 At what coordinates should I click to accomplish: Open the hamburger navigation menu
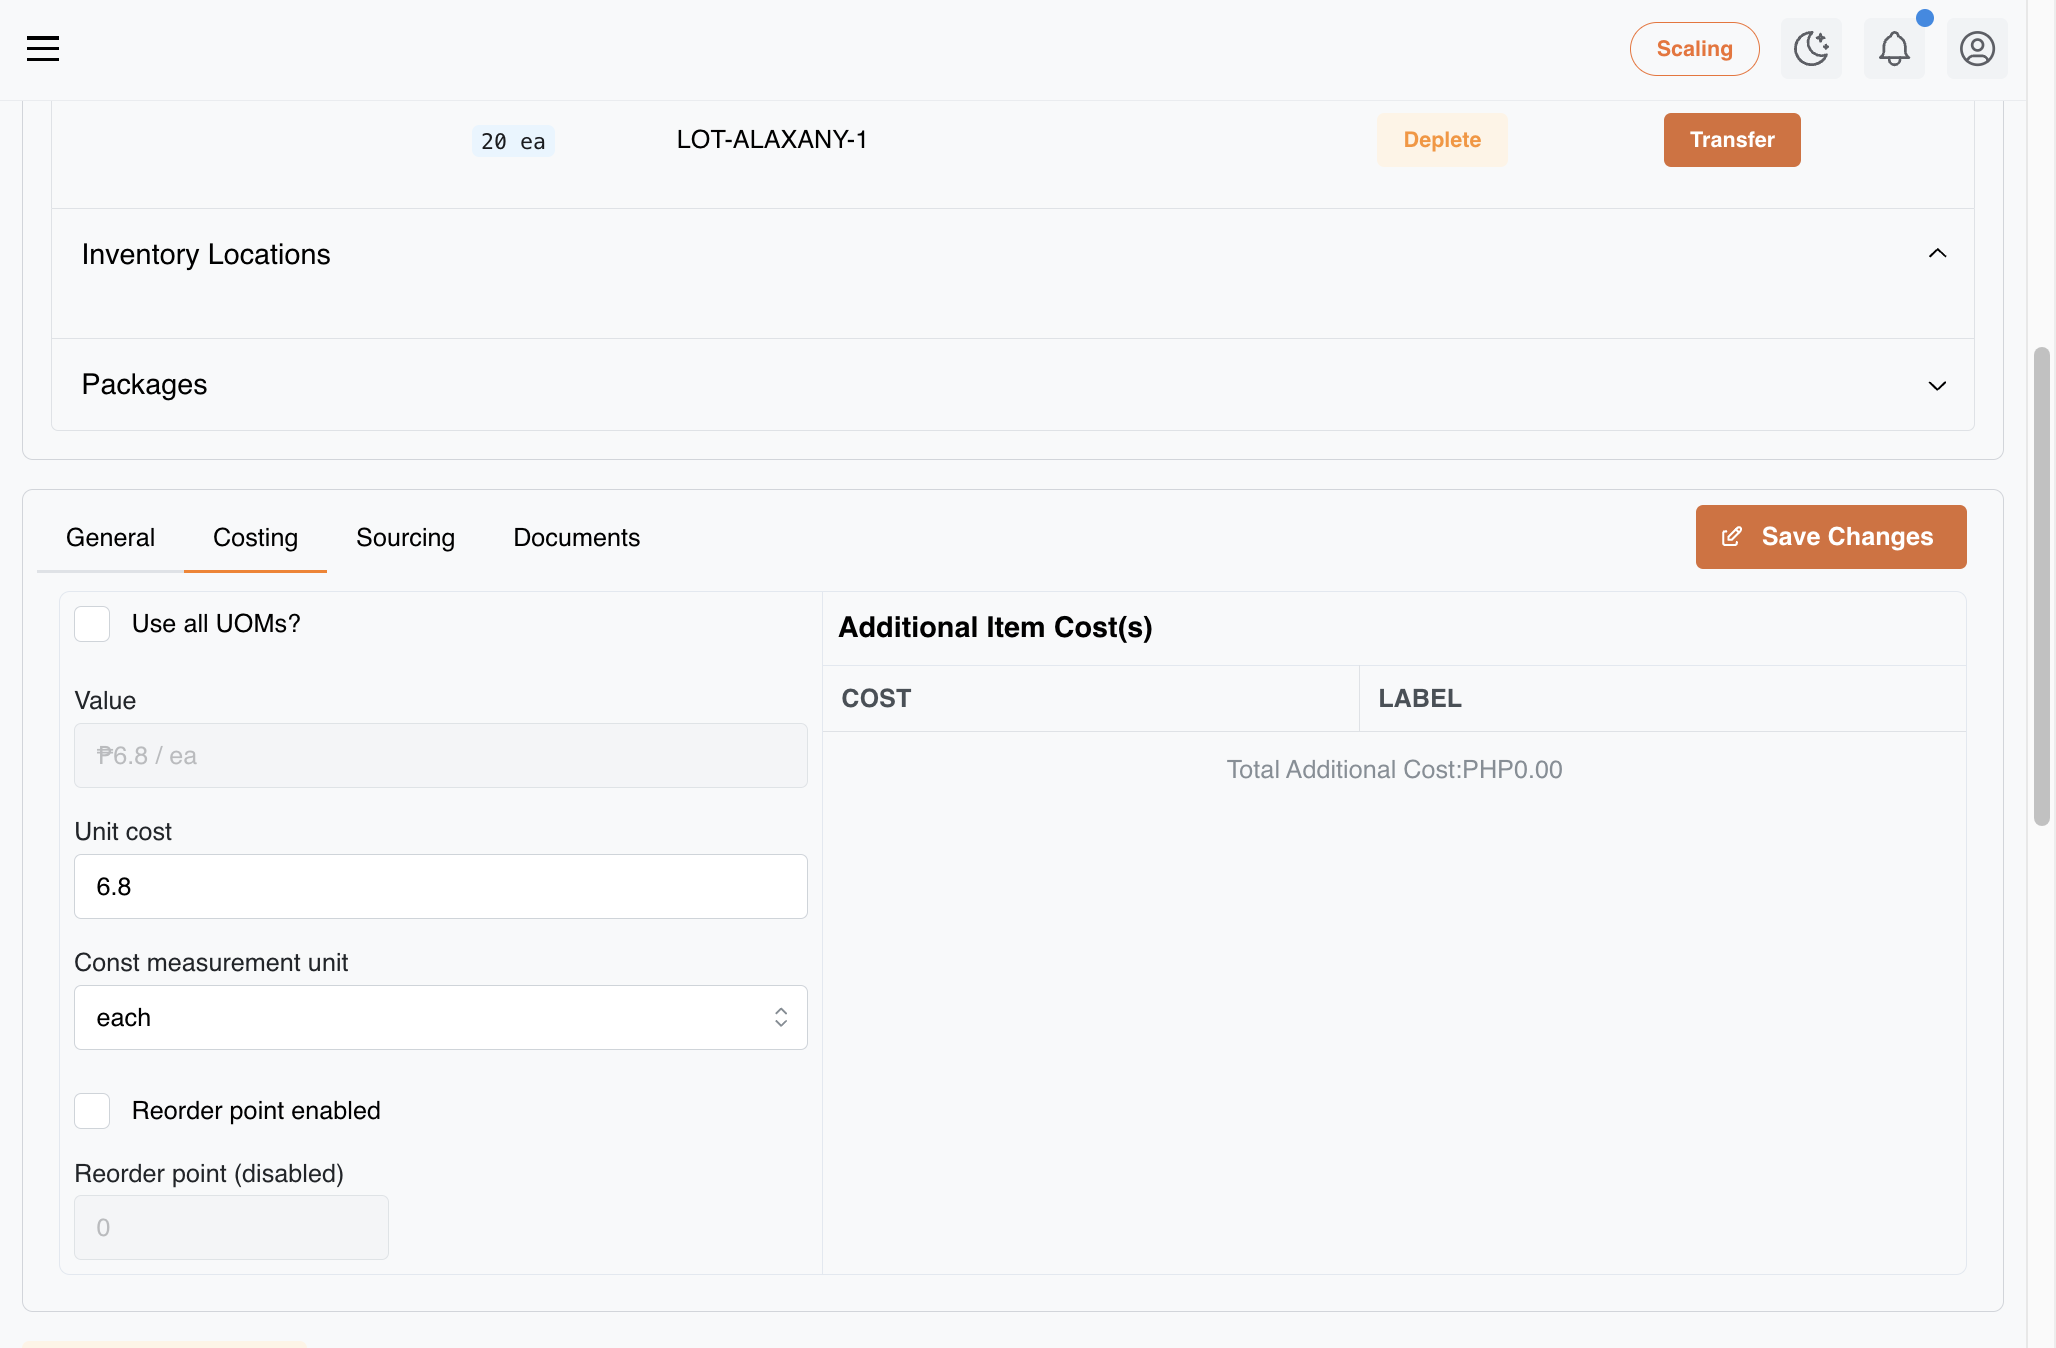click(43, 48)
